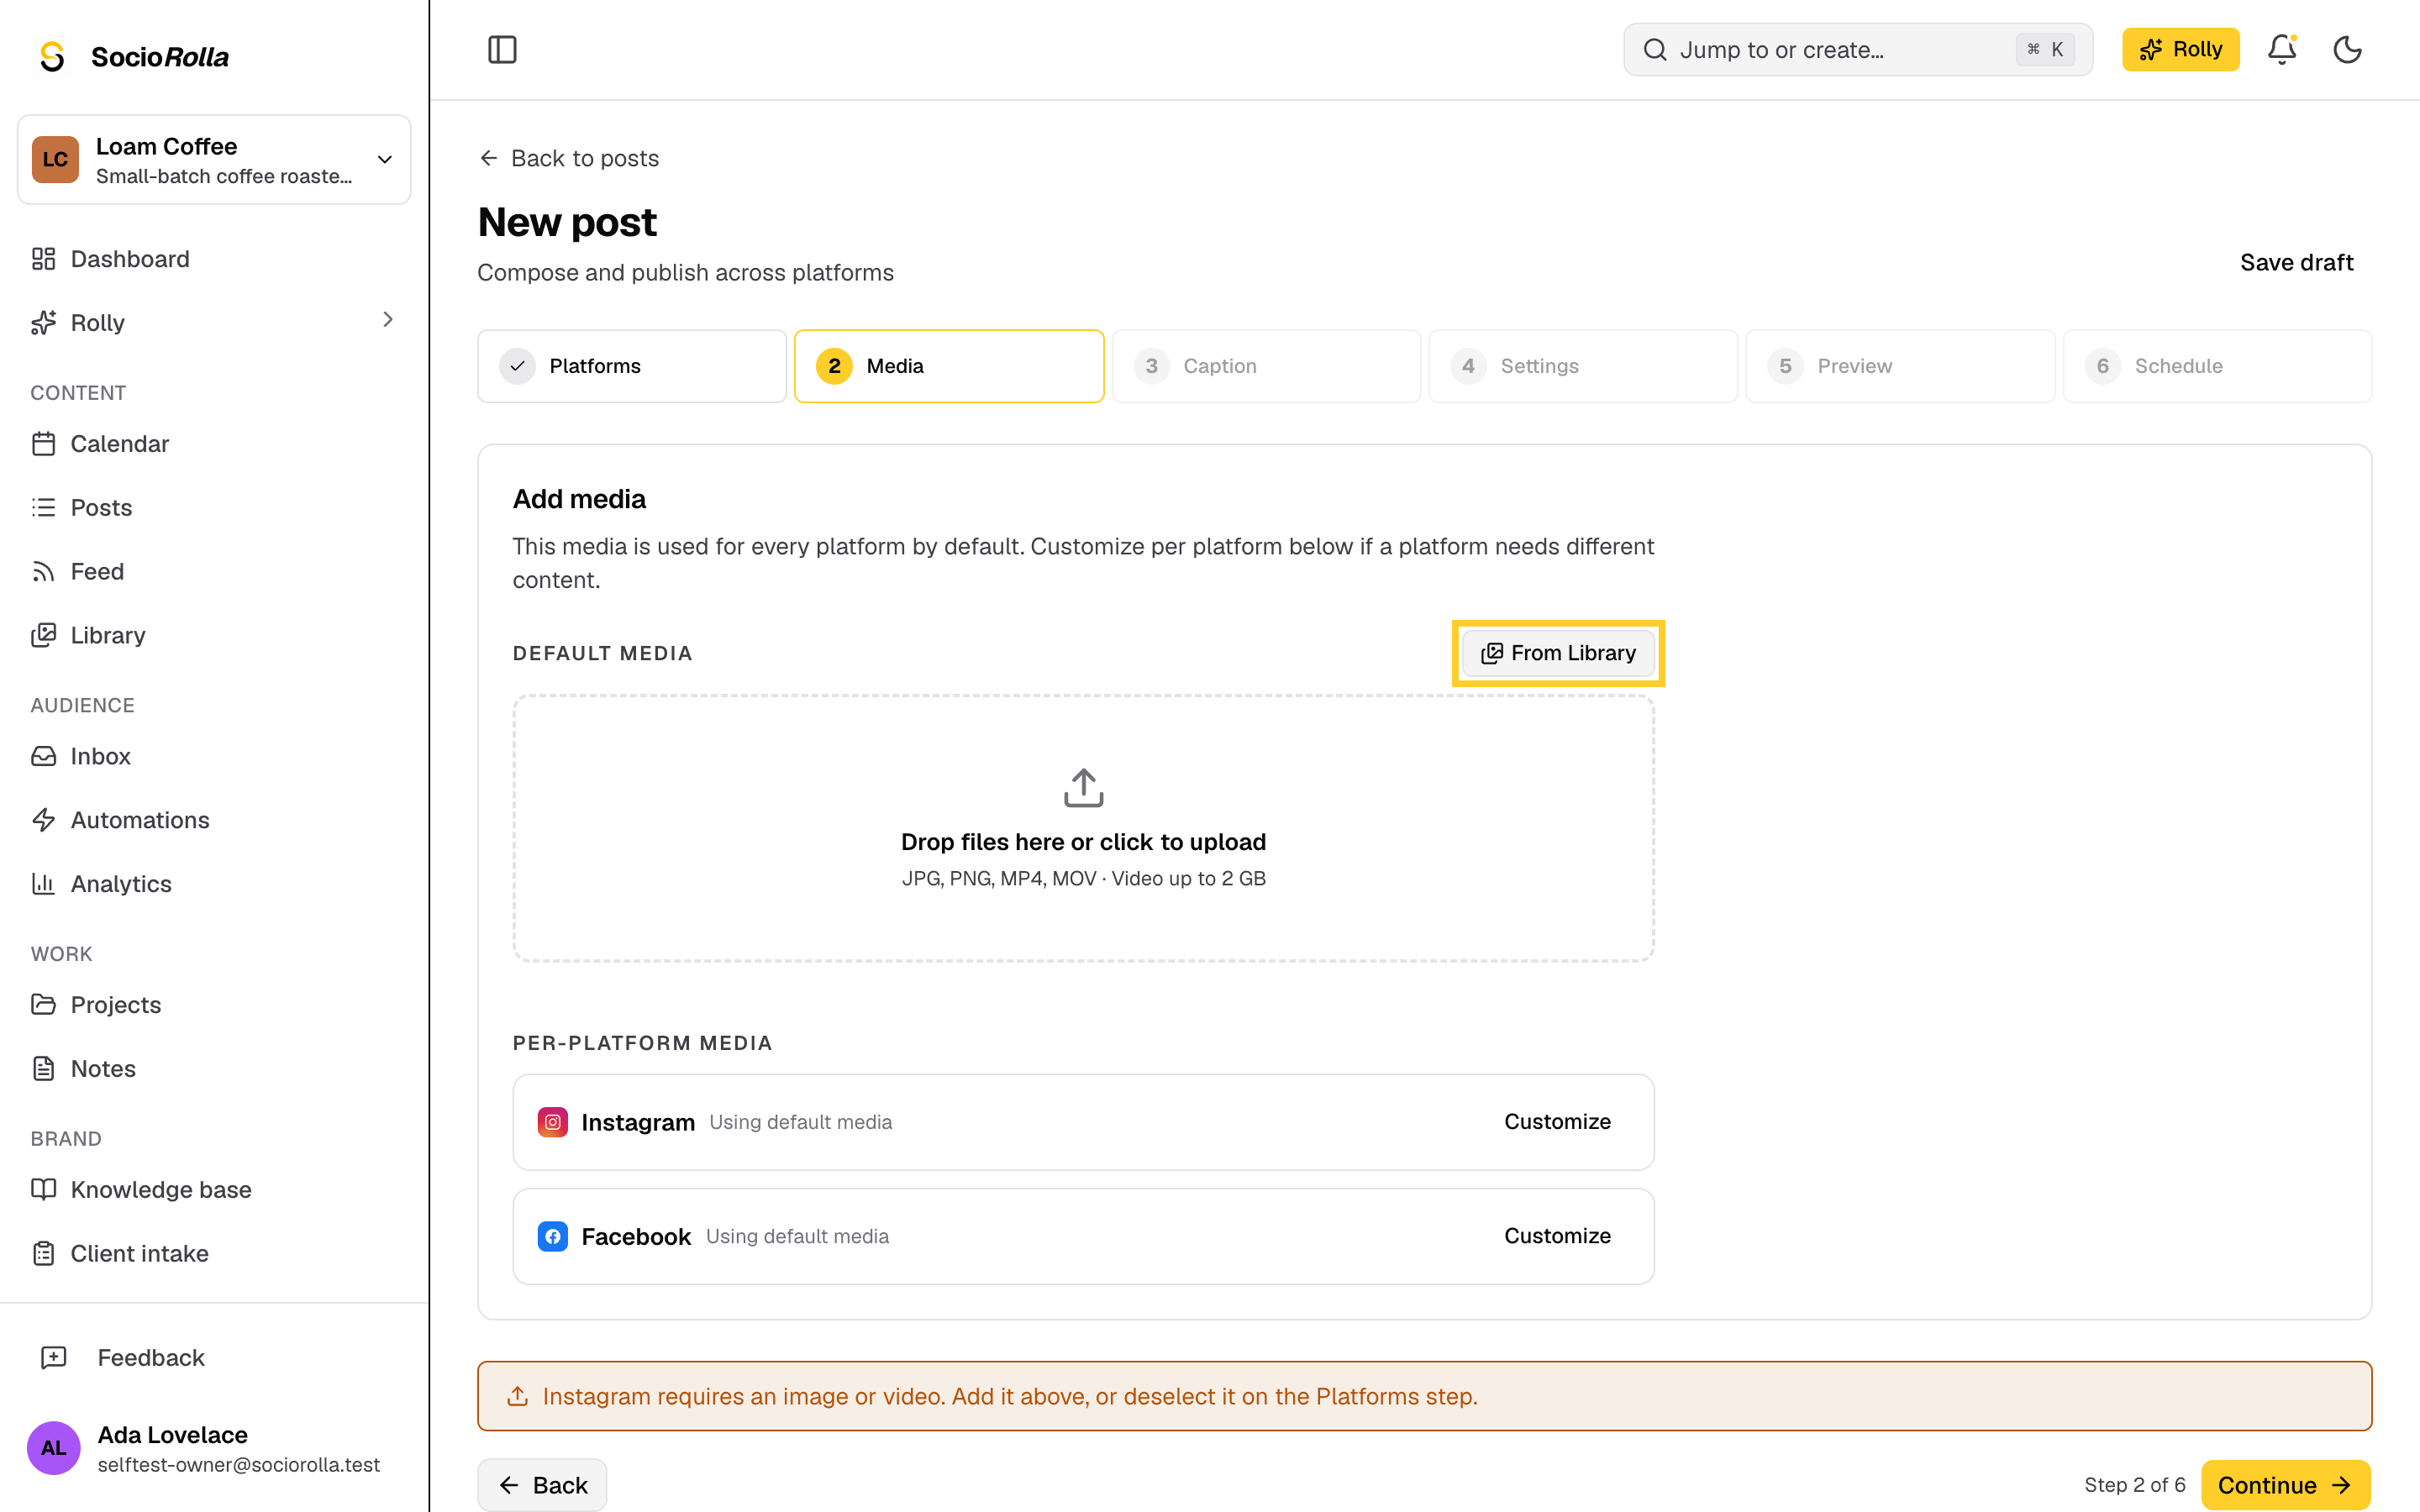Expand the Rolly submenu chevron
The width and height of the screenshot is (2420, 1512).
click(x=388, y=320)
